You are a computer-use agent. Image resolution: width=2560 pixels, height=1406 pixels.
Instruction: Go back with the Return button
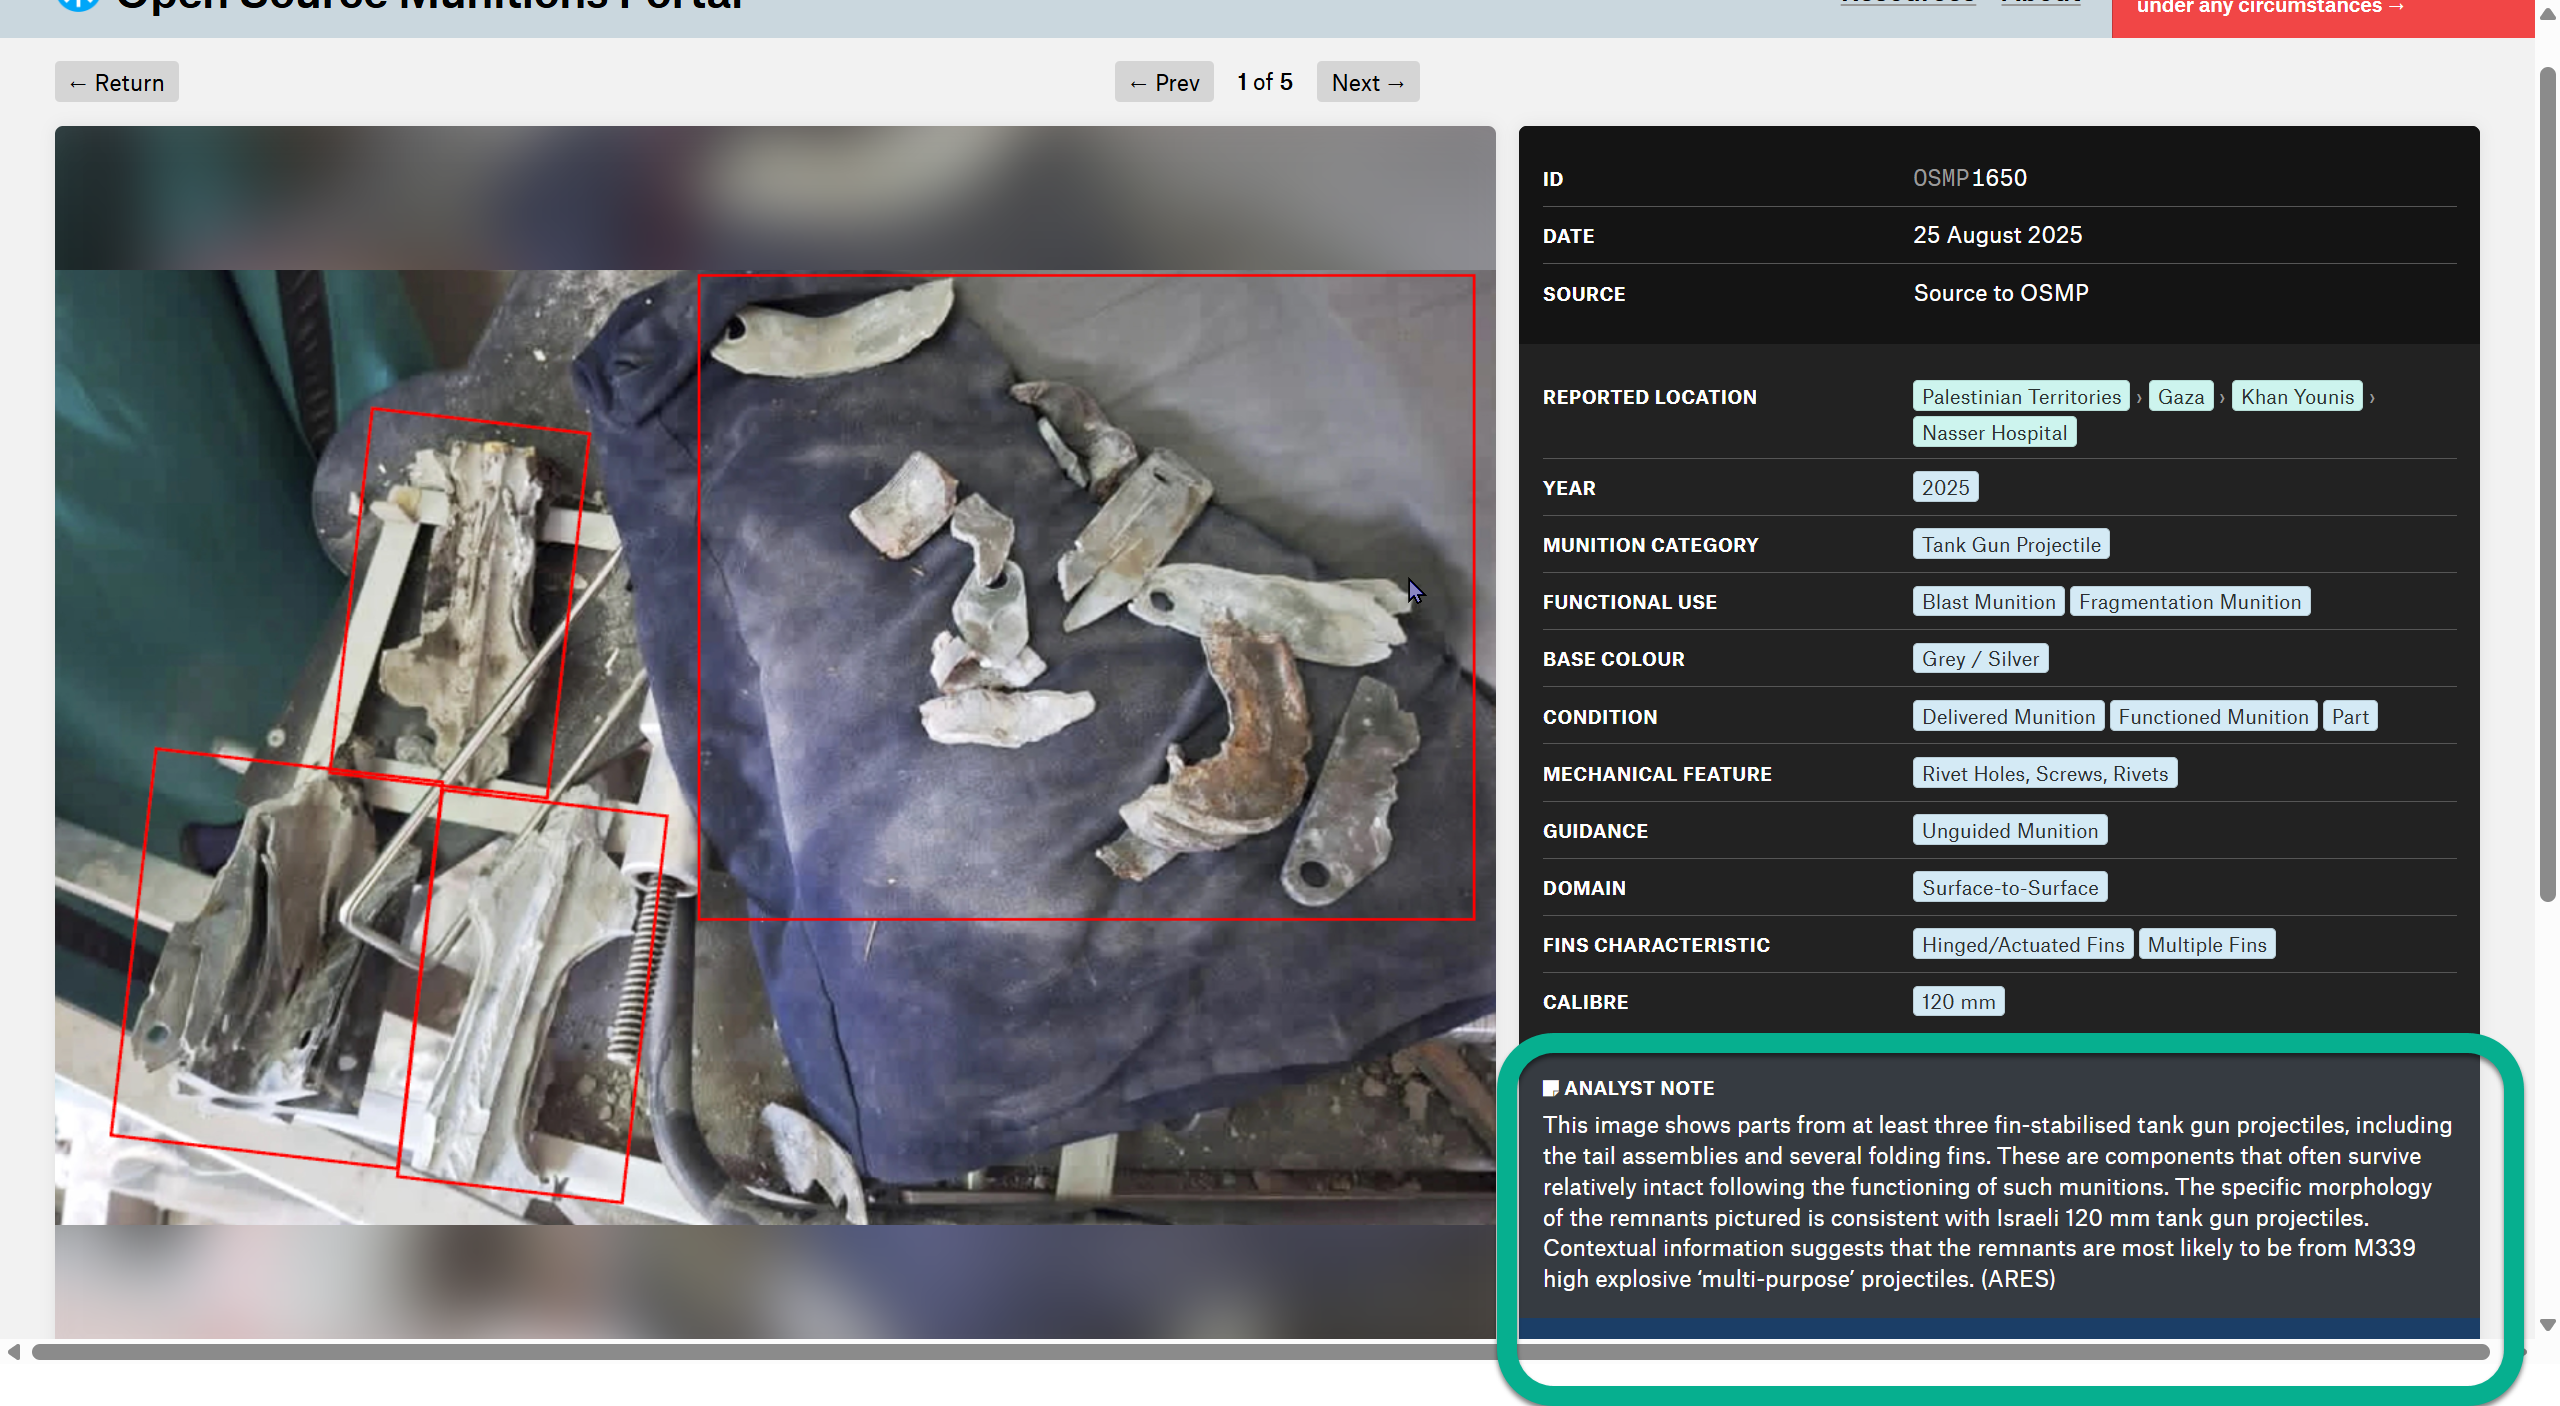[x=117, y=83]
